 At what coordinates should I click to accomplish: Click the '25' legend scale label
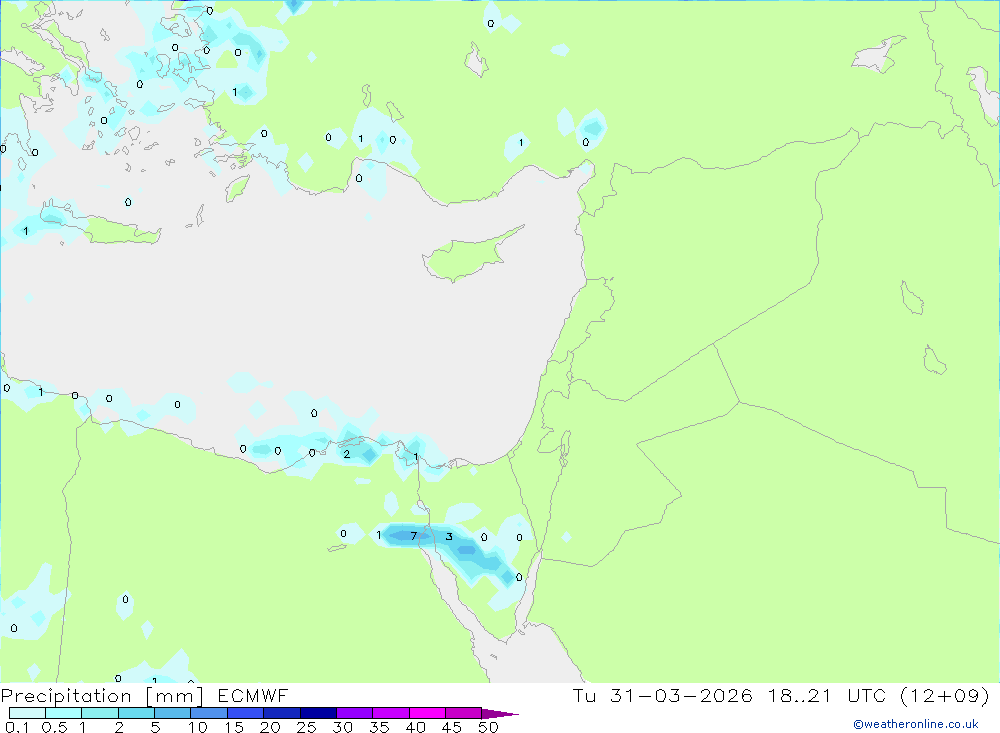[x=307, y=727]
